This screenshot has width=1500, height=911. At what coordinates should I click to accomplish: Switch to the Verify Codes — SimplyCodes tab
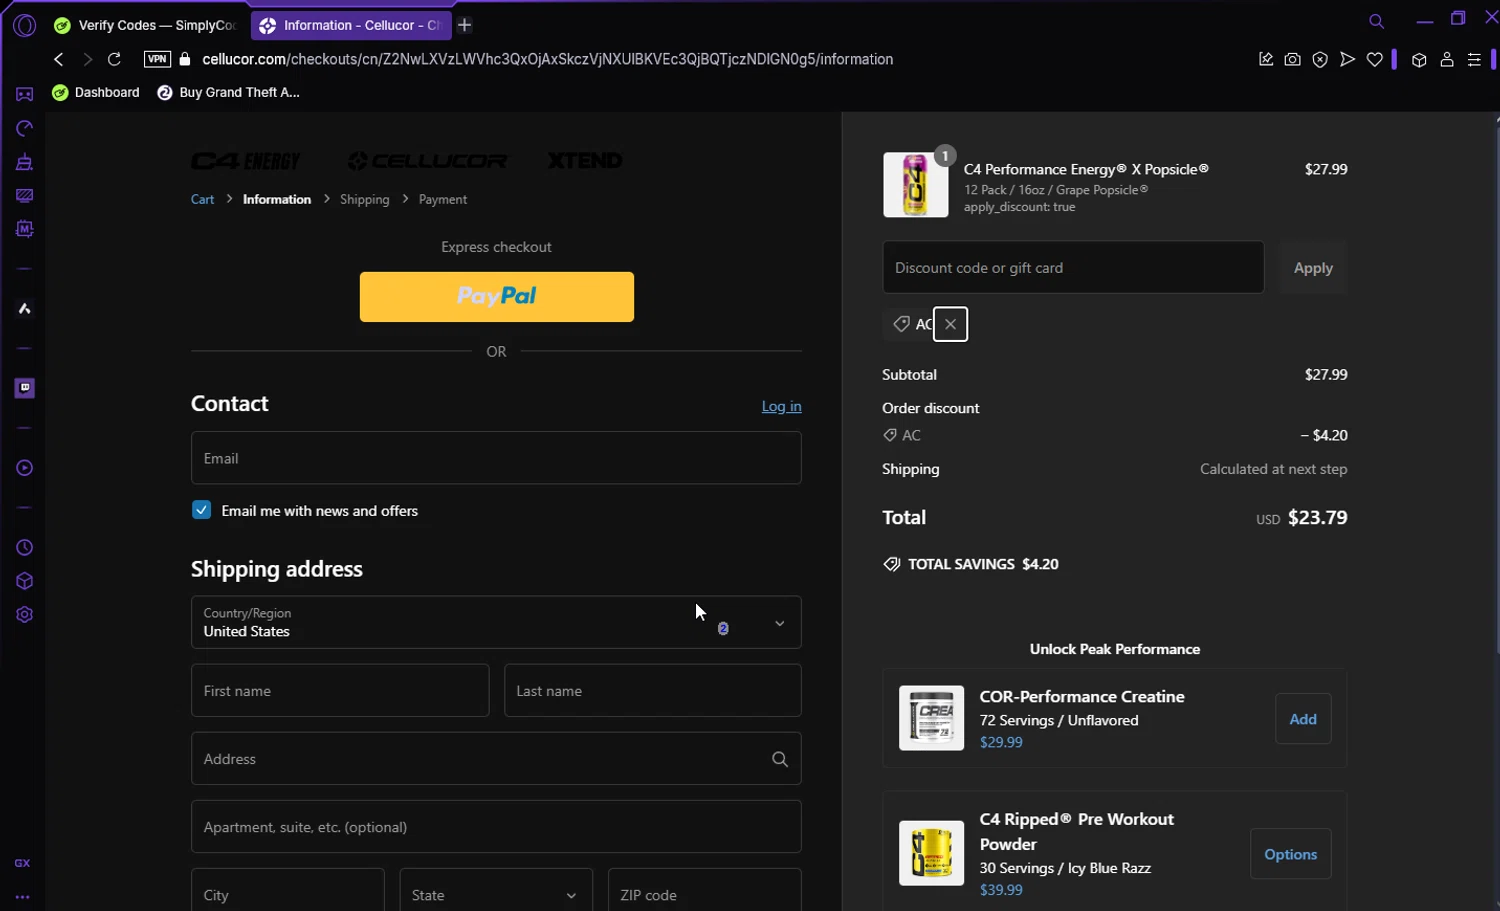tap(146, 25)
